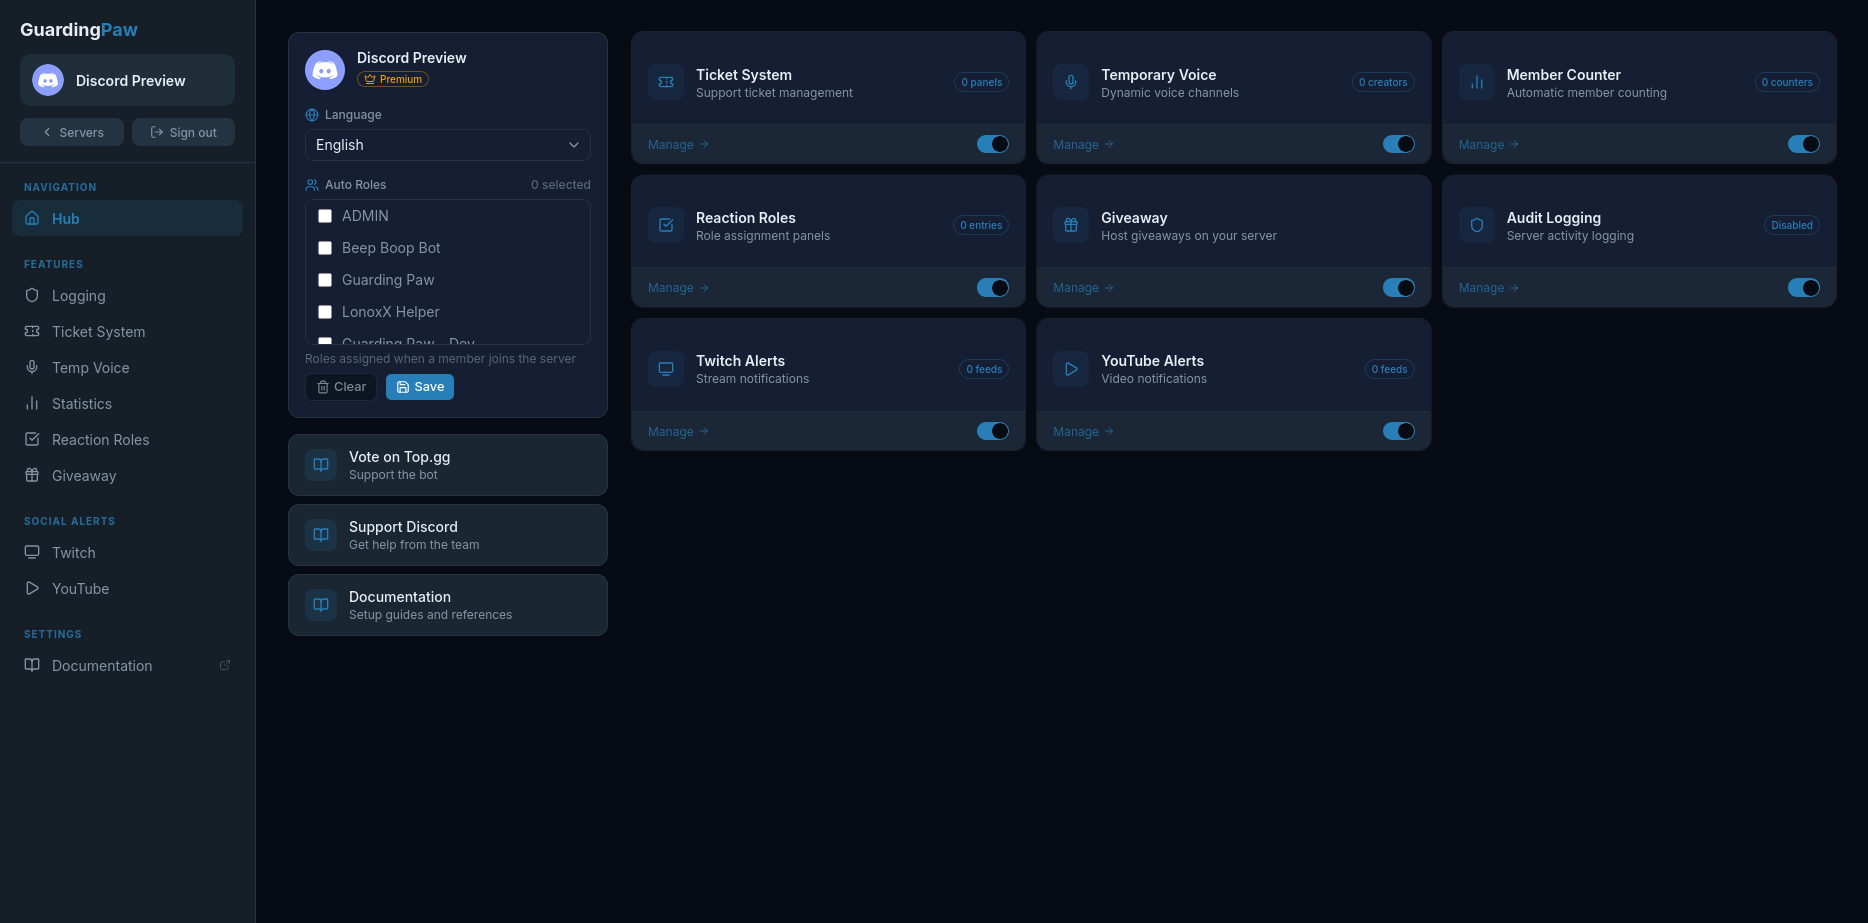Screen dimensions: 1868x923
Task: Click the shield icon beside sidebar Logging
Action: (32, 295)
